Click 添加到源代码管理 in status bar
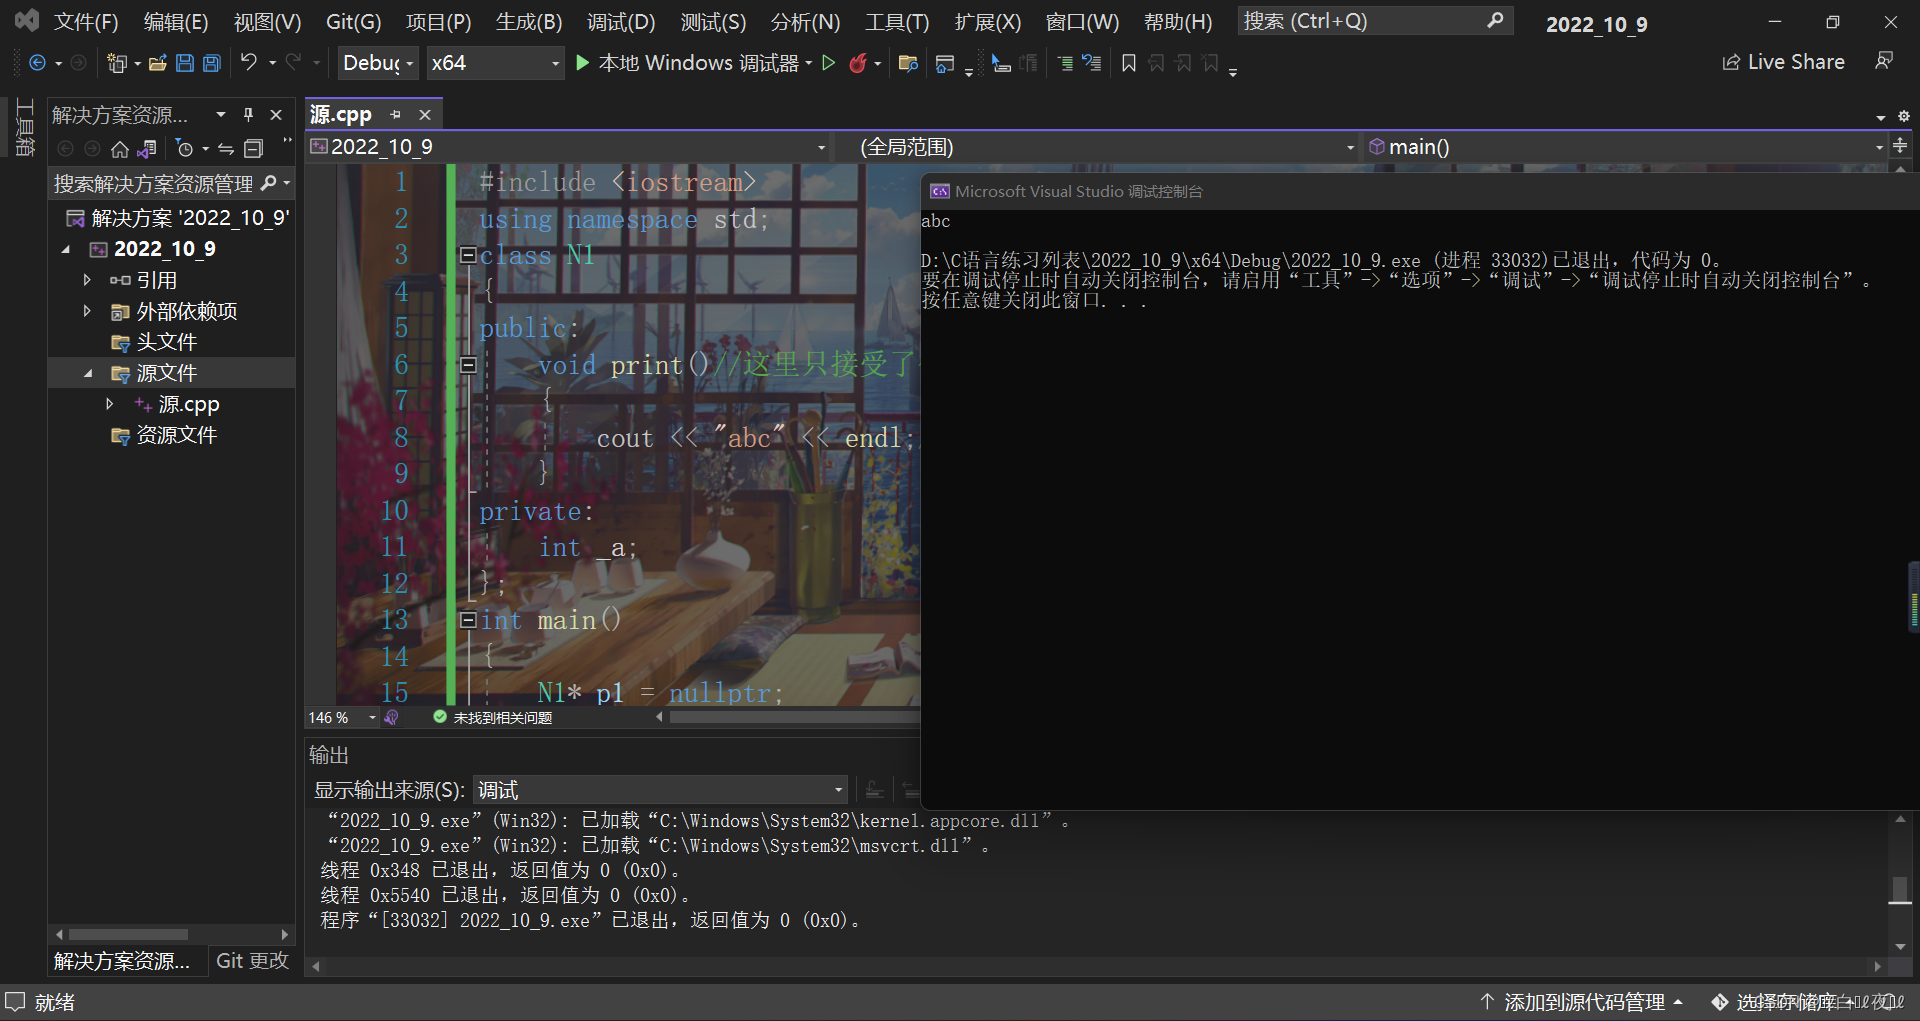Screen dimensions: 1920x1021 1581,1002
